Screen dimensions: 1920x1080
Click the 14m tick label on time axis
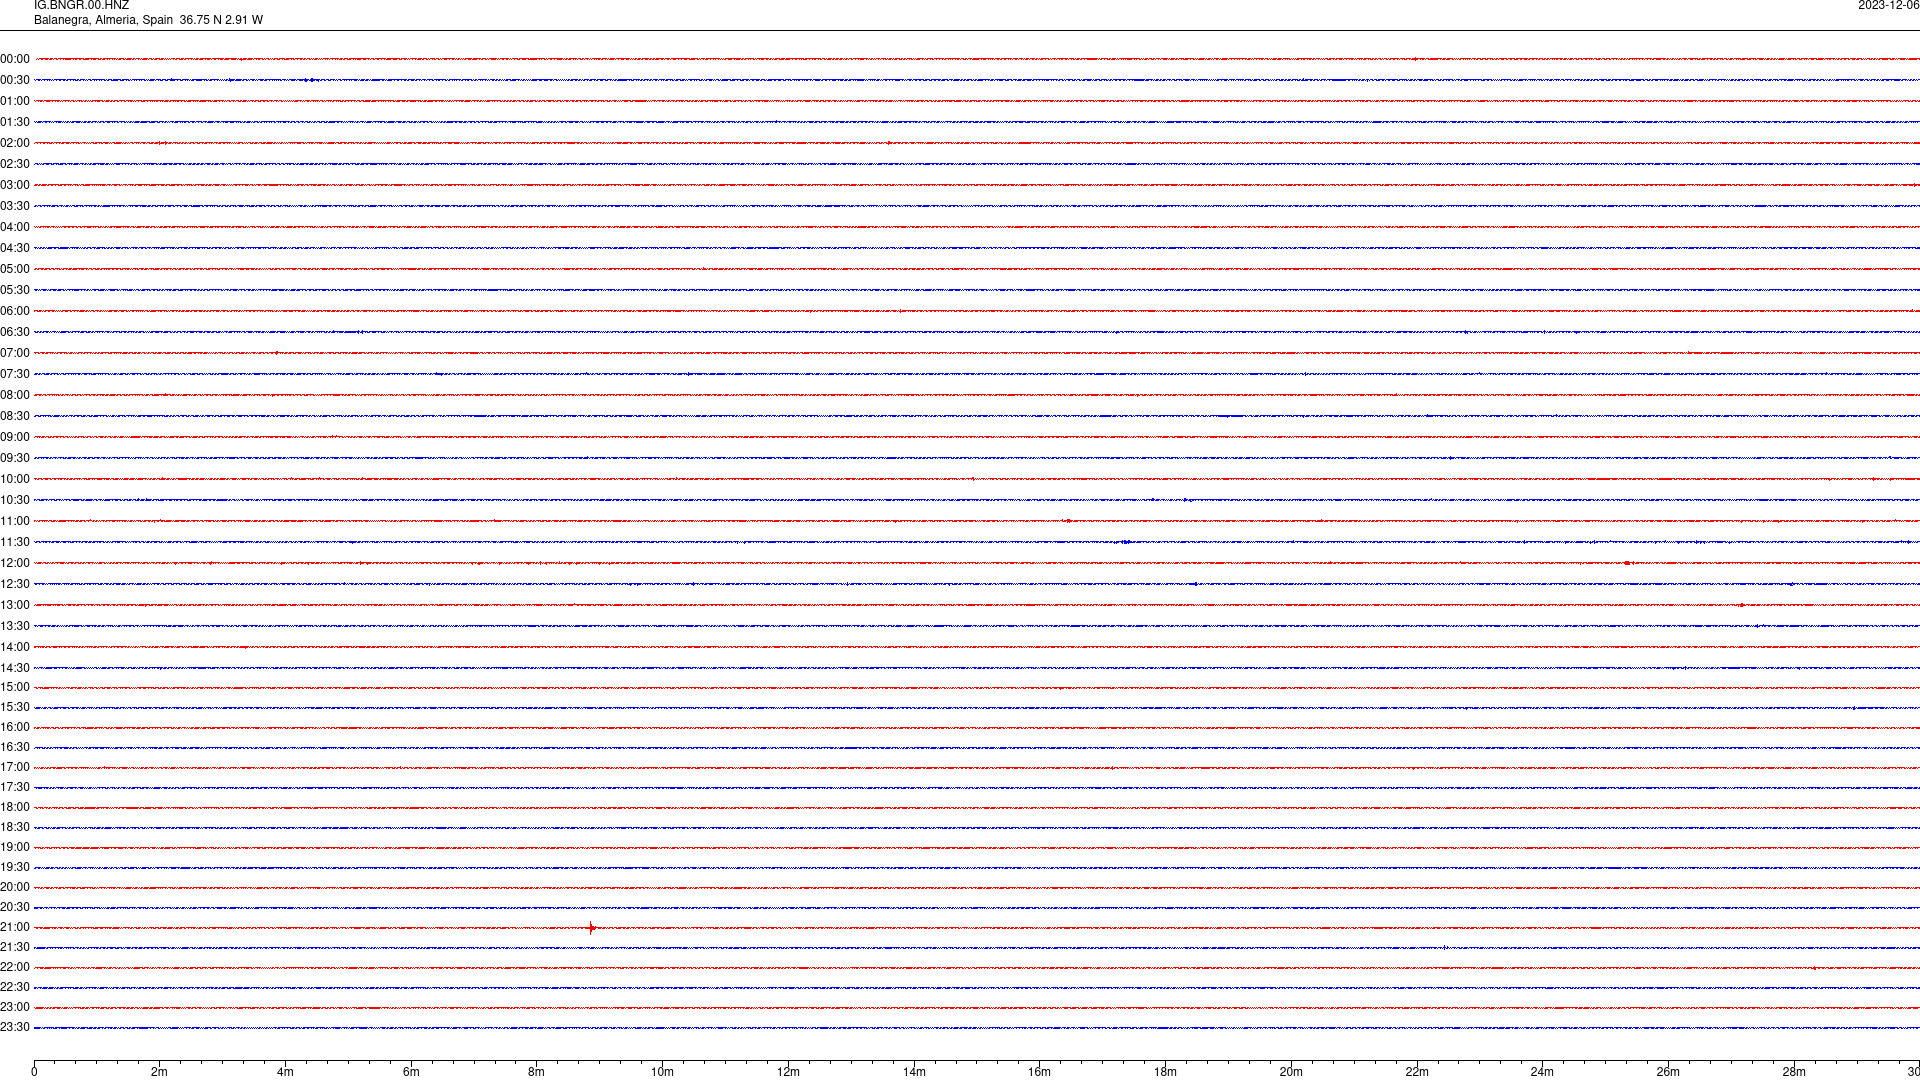tap(914, 1072)
